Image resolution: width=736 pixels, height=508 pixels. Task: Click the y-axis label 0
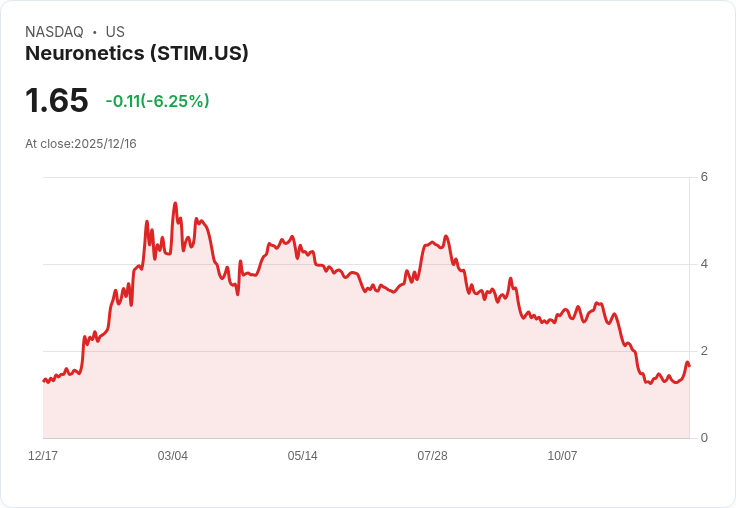point(704,438)
